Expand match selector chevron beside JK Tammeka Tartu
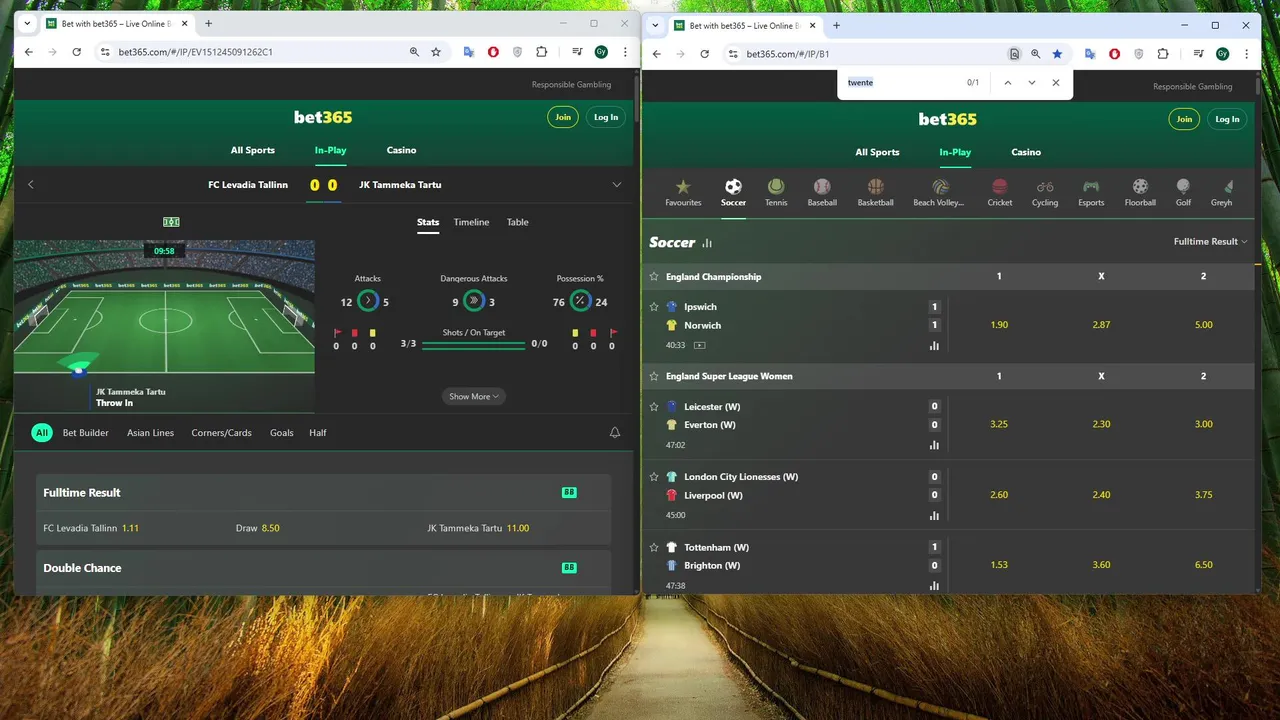Image resolution: width=1280 pixels, height=720 pixels. click(x=617, y=184)
